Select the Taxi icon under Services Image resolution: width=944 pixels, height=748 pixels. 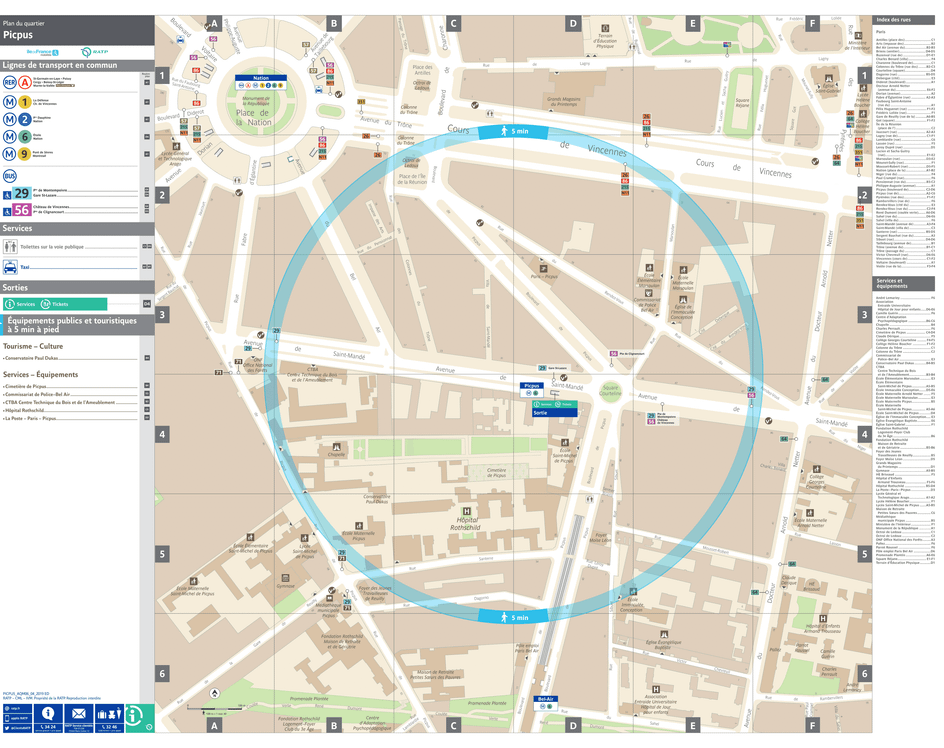(x=11, y=266)
